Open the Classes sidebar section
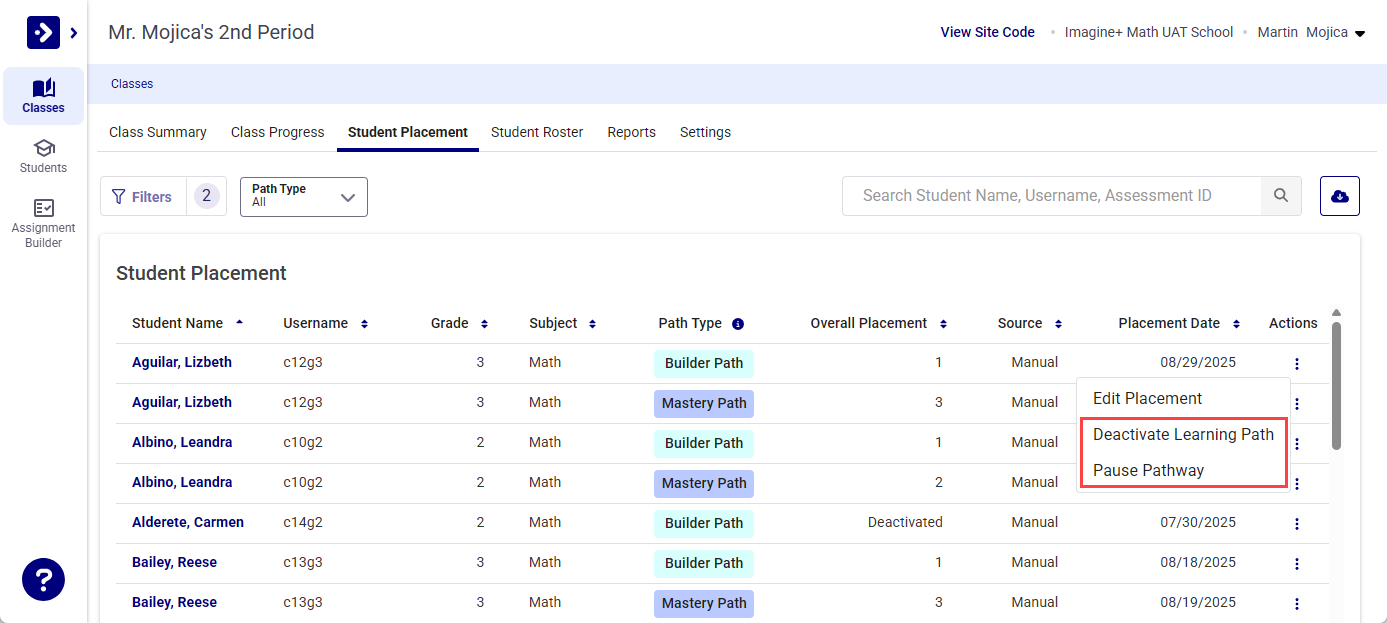The width and height of the screenshot is (1387, 623). point(43,96)
